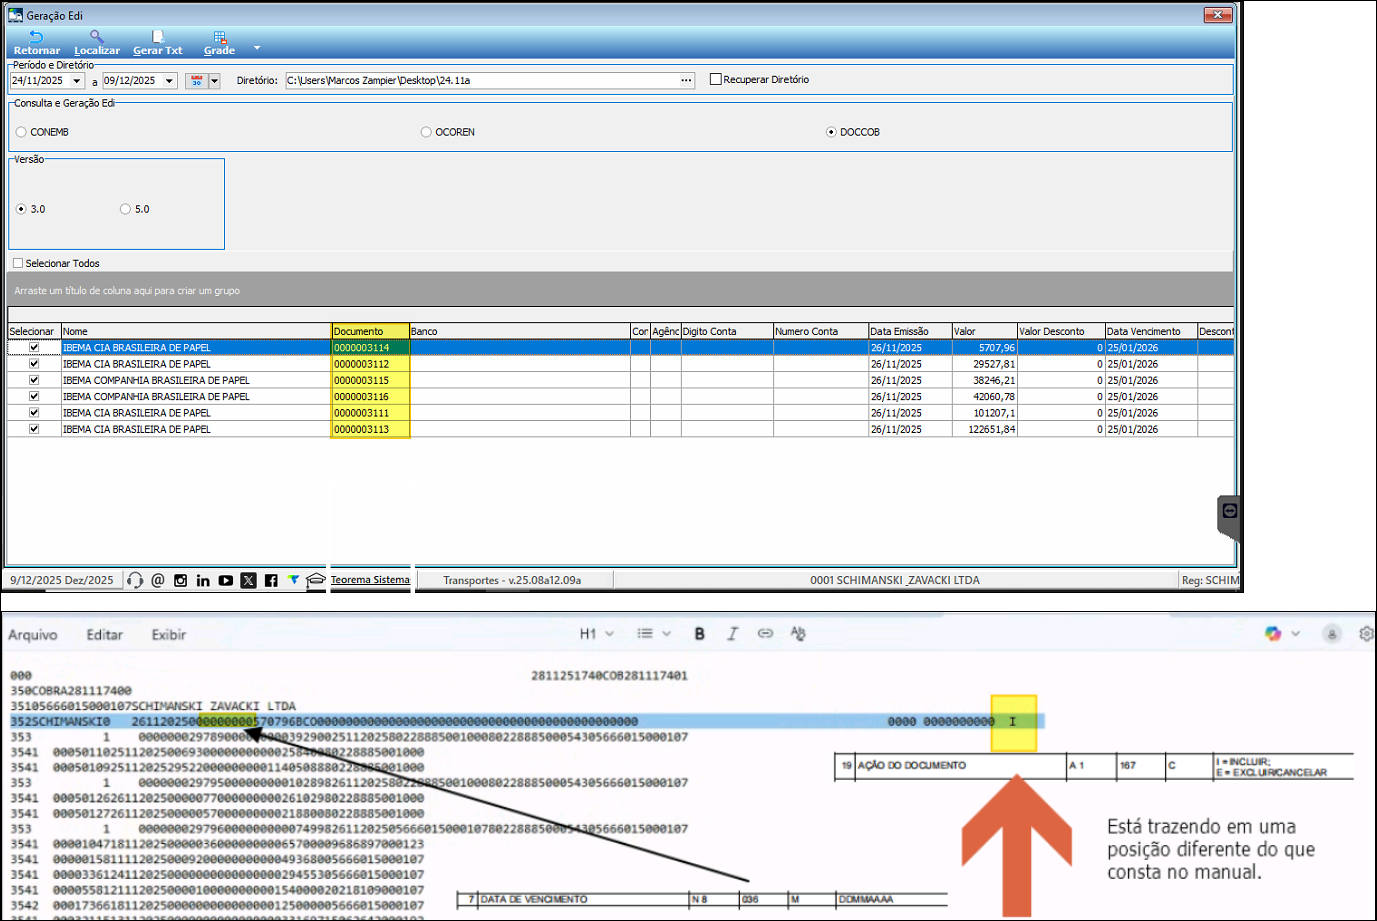Viewport: 1377px width, 921px height.
Task: Click the Localizar magnifier icon
Action: pos(97,37)
